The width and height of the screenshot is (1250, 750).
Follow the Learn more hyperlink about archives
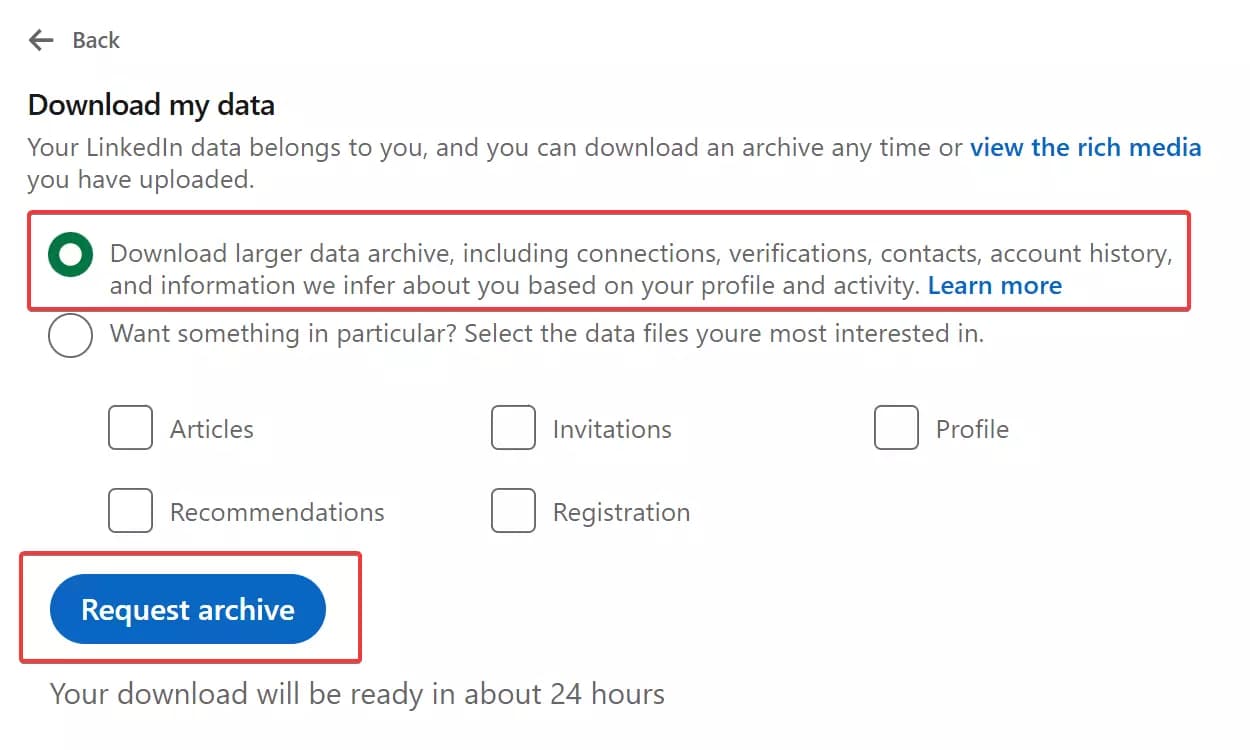click(x=995, y=285)
